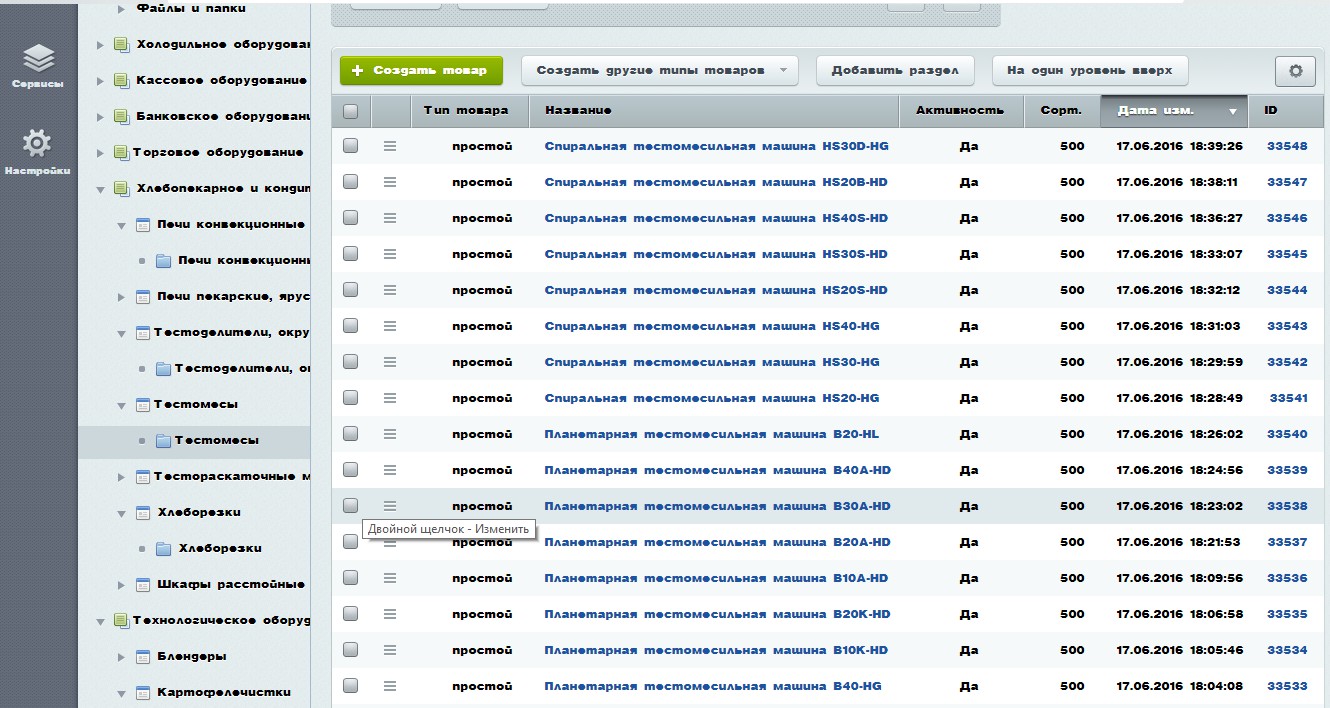The width and height of the screenshot is (1330, 708).
Task: Sort by Дата изм. column header
Action: [1174, 111]
